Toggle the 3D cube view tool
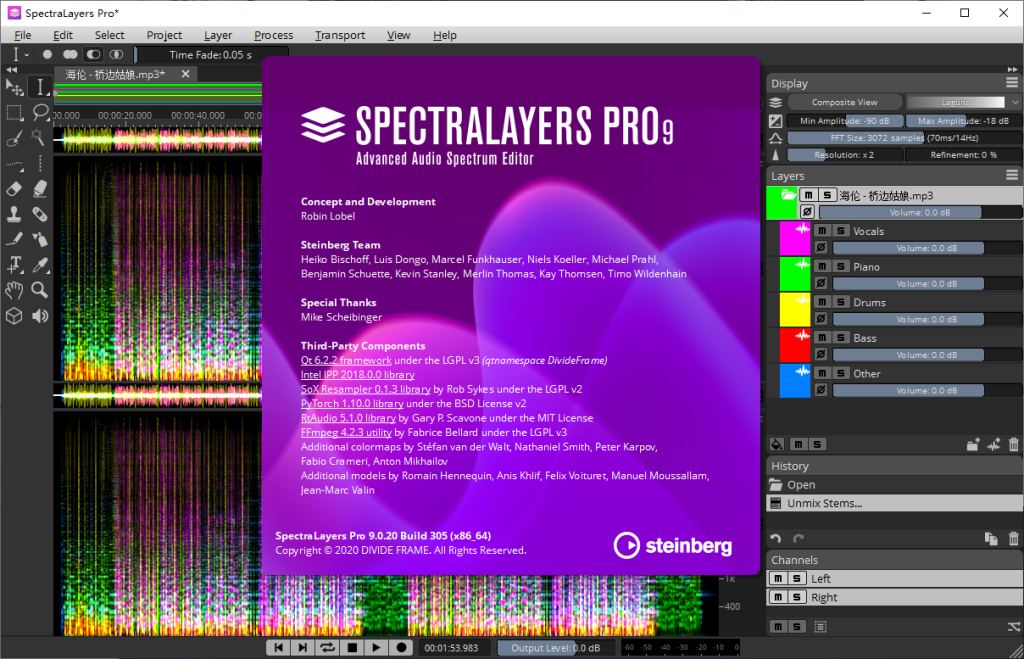1024x659 pixels. pos(14,316)
